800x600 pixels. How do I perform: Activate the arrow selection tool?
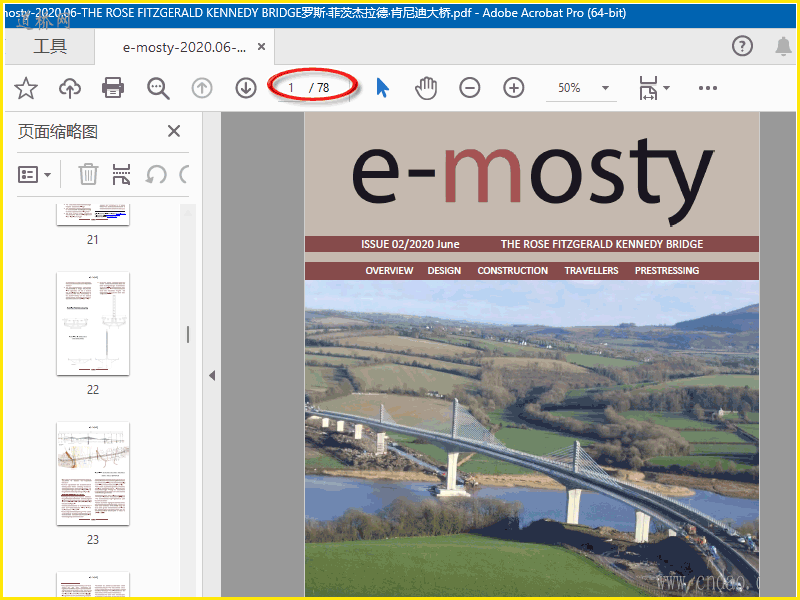pos(382,88)
